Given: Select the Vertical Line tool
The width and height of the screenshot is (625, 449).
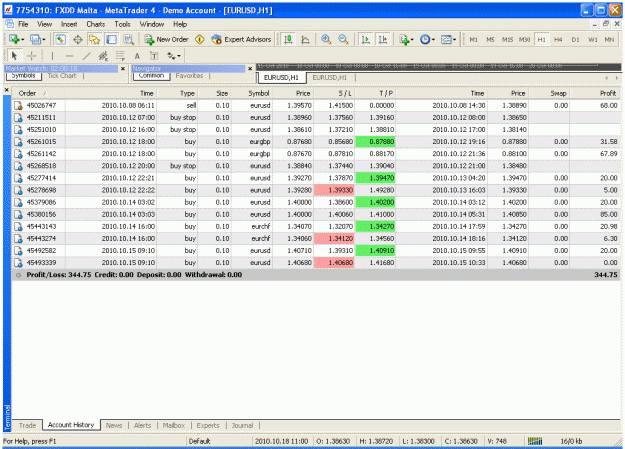Looking at the screenshot, I should pyautogui.click(x=52, y=56).
